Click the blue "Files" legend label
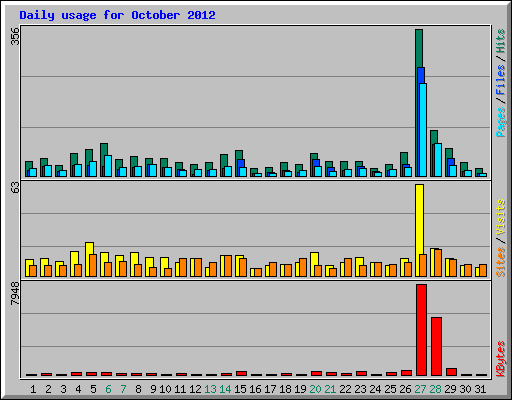Viewport: 512px width, 400px height. pyautogui.click(x=501, y=80)
